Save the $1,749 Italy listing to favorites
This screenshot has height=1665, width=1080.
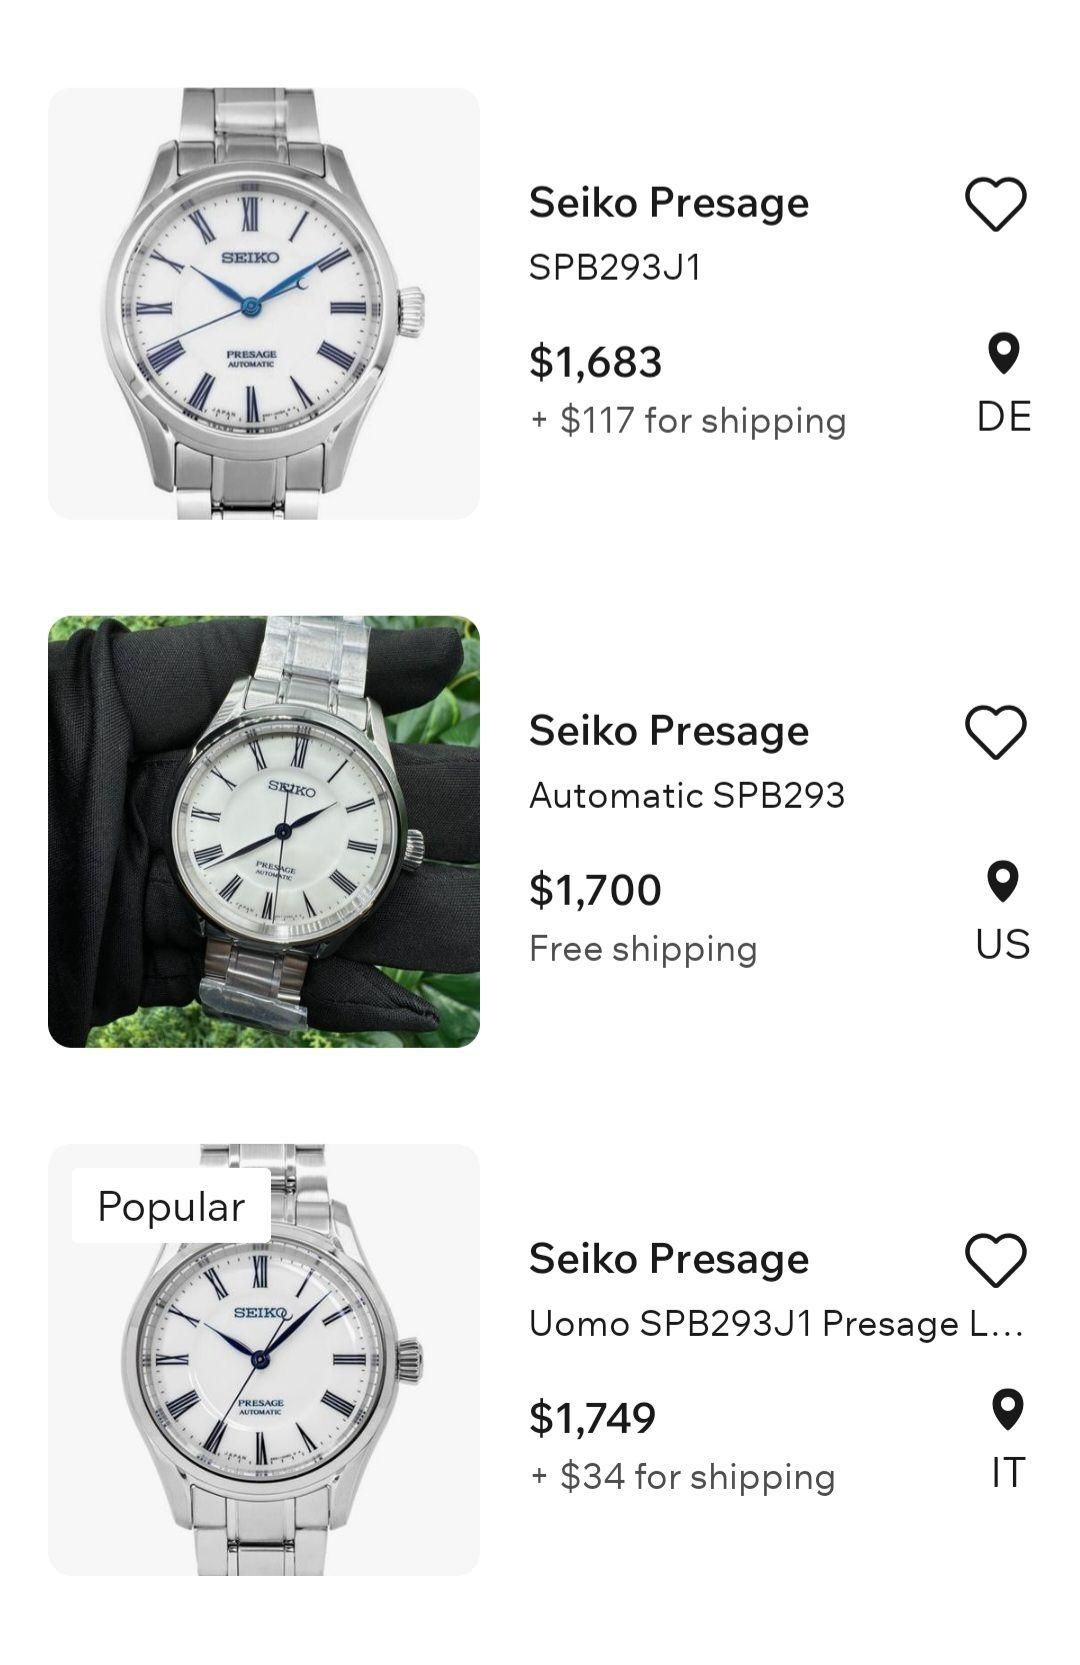[995, 1260]
